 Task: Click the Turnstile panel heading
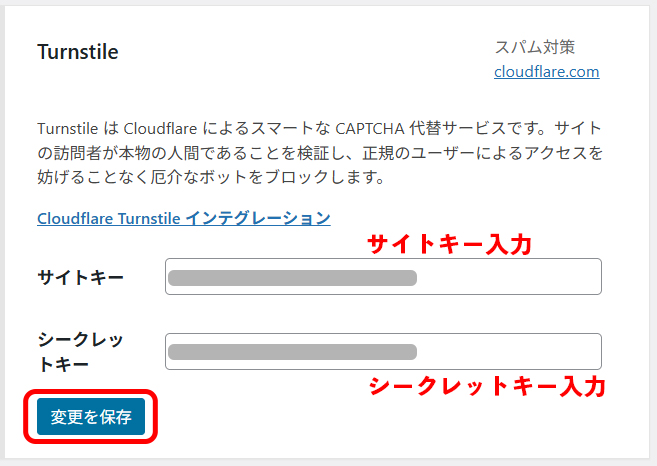[78, 52]
